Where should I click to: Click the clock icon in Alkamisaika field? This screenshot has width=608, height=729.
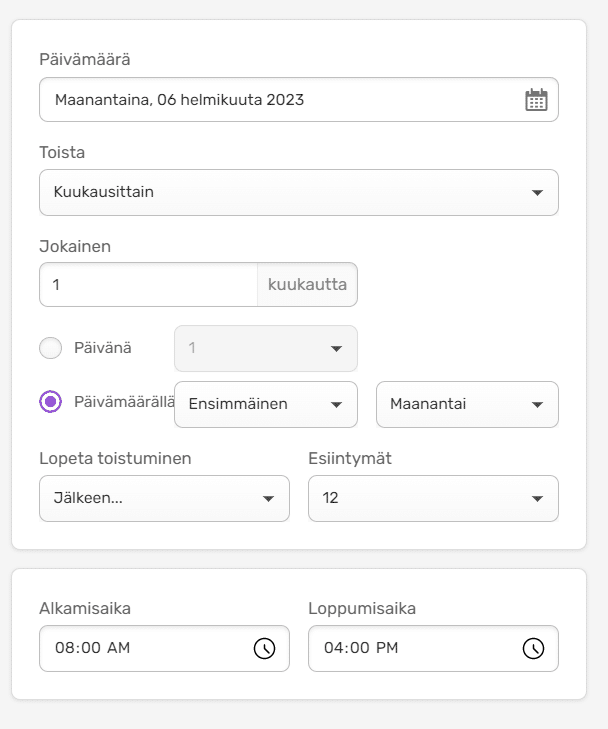pos(264,648)
